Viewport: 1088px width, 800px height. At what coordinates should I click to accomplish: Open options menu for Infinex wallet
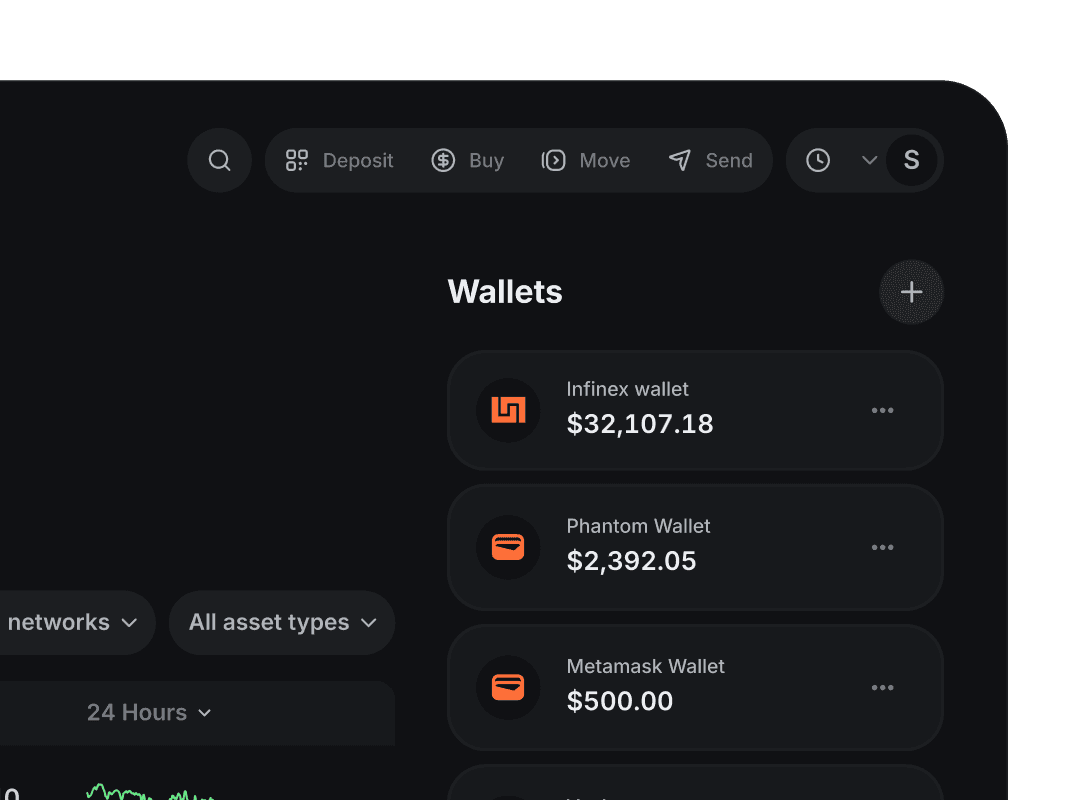click(882, 410)
